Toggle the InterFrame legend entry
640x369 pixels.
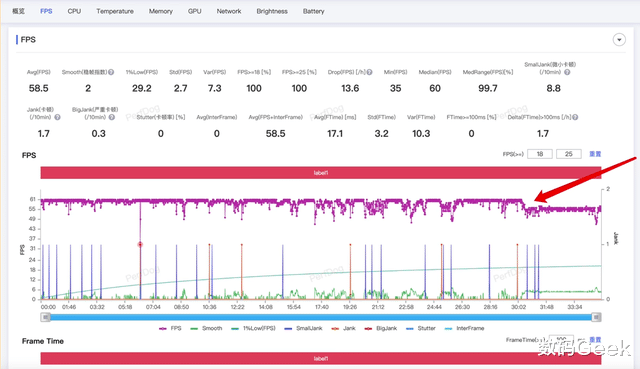pos(464,328)
